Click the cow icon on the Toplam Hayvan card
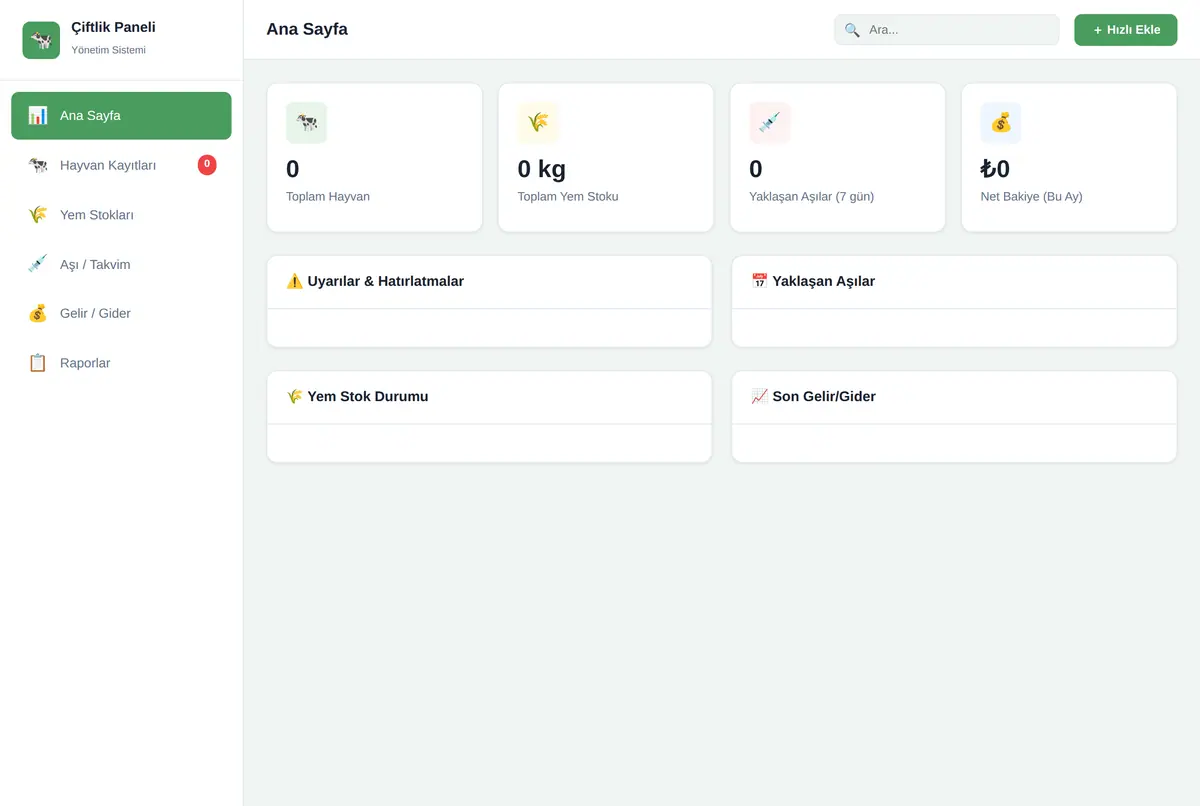 (x=306, y=123)
